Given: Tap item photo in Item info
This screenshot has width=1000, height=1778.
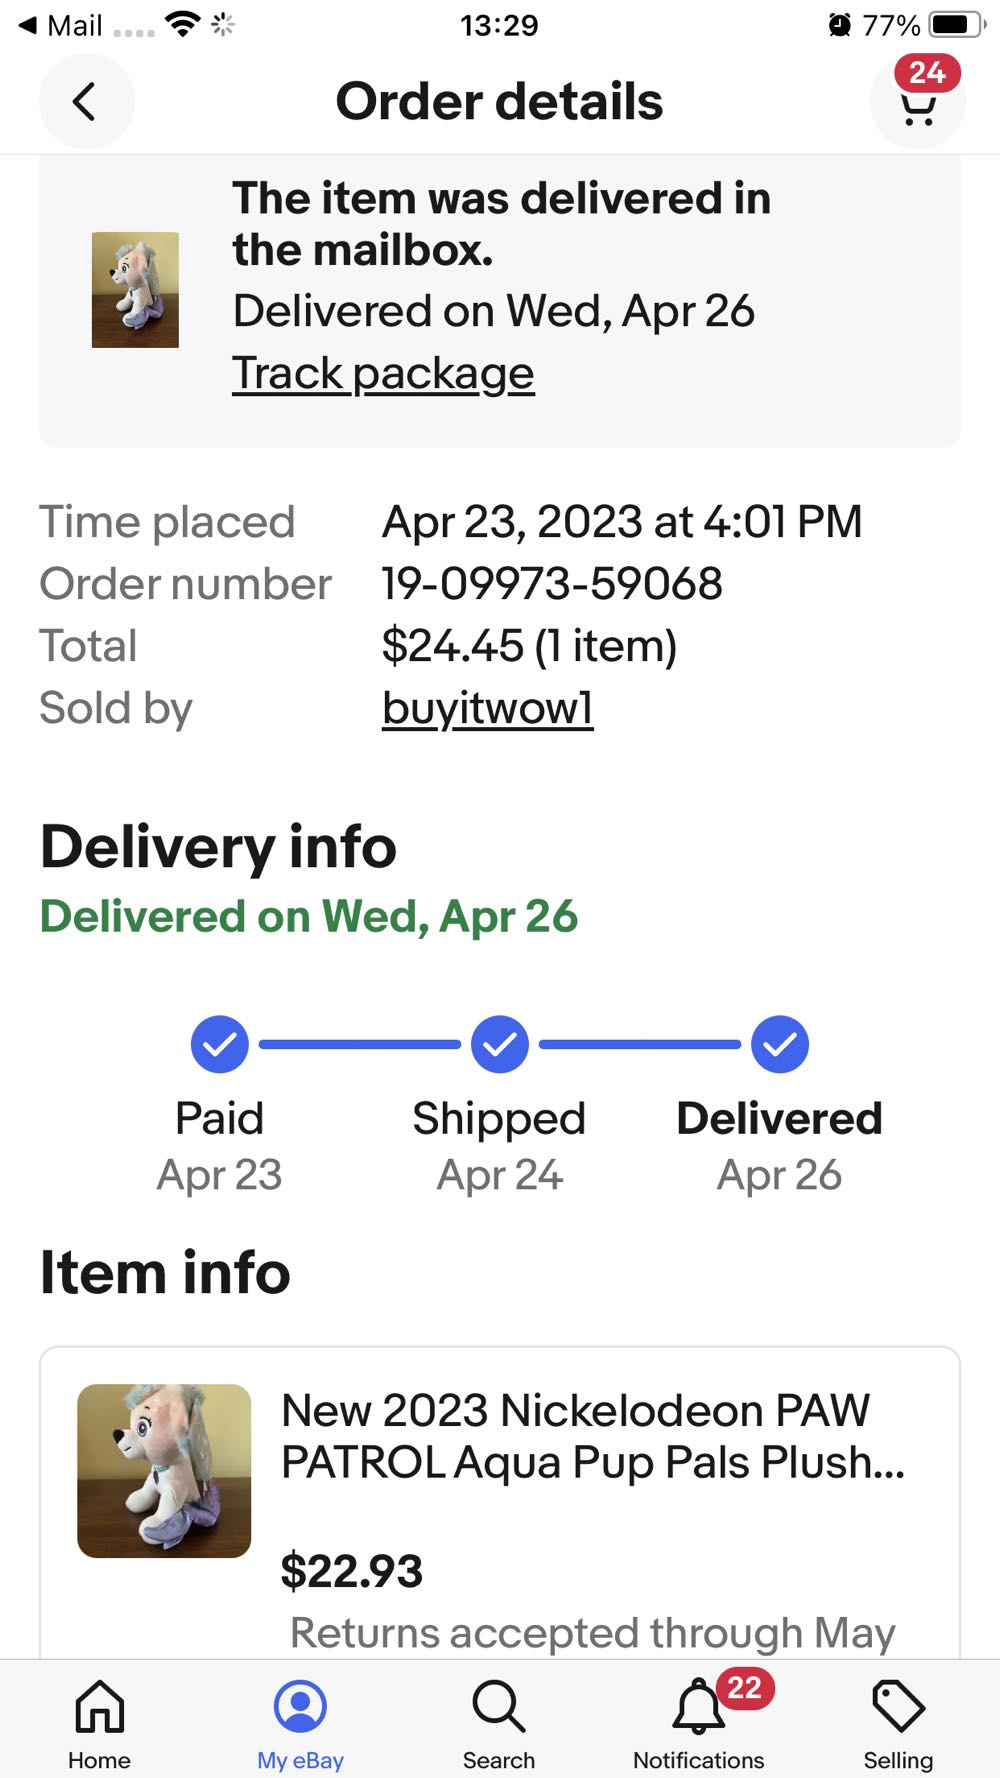Looking at the screenshot, I should [x=164, y=1470].
